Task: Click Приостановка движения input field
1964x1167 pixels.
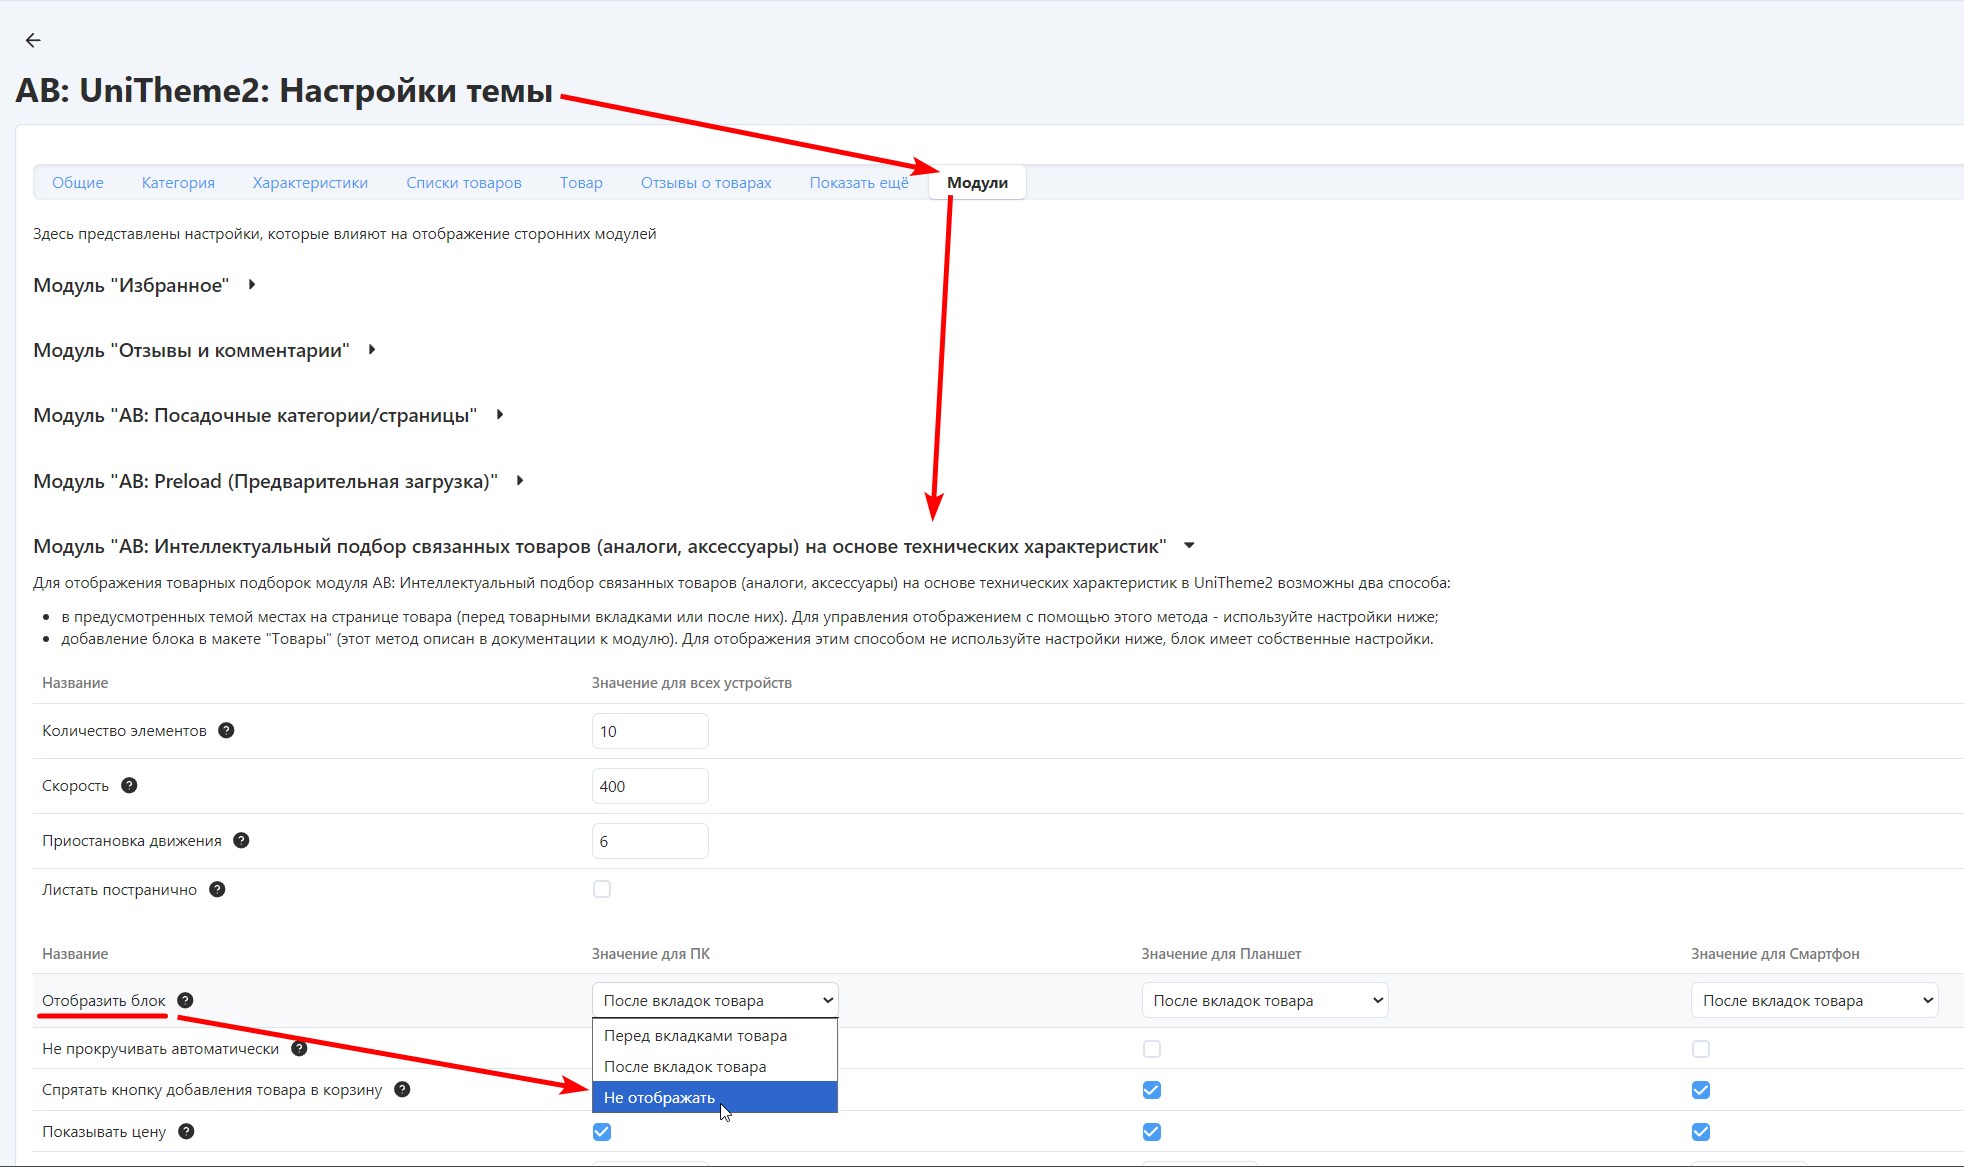Action: pos(650,841)
